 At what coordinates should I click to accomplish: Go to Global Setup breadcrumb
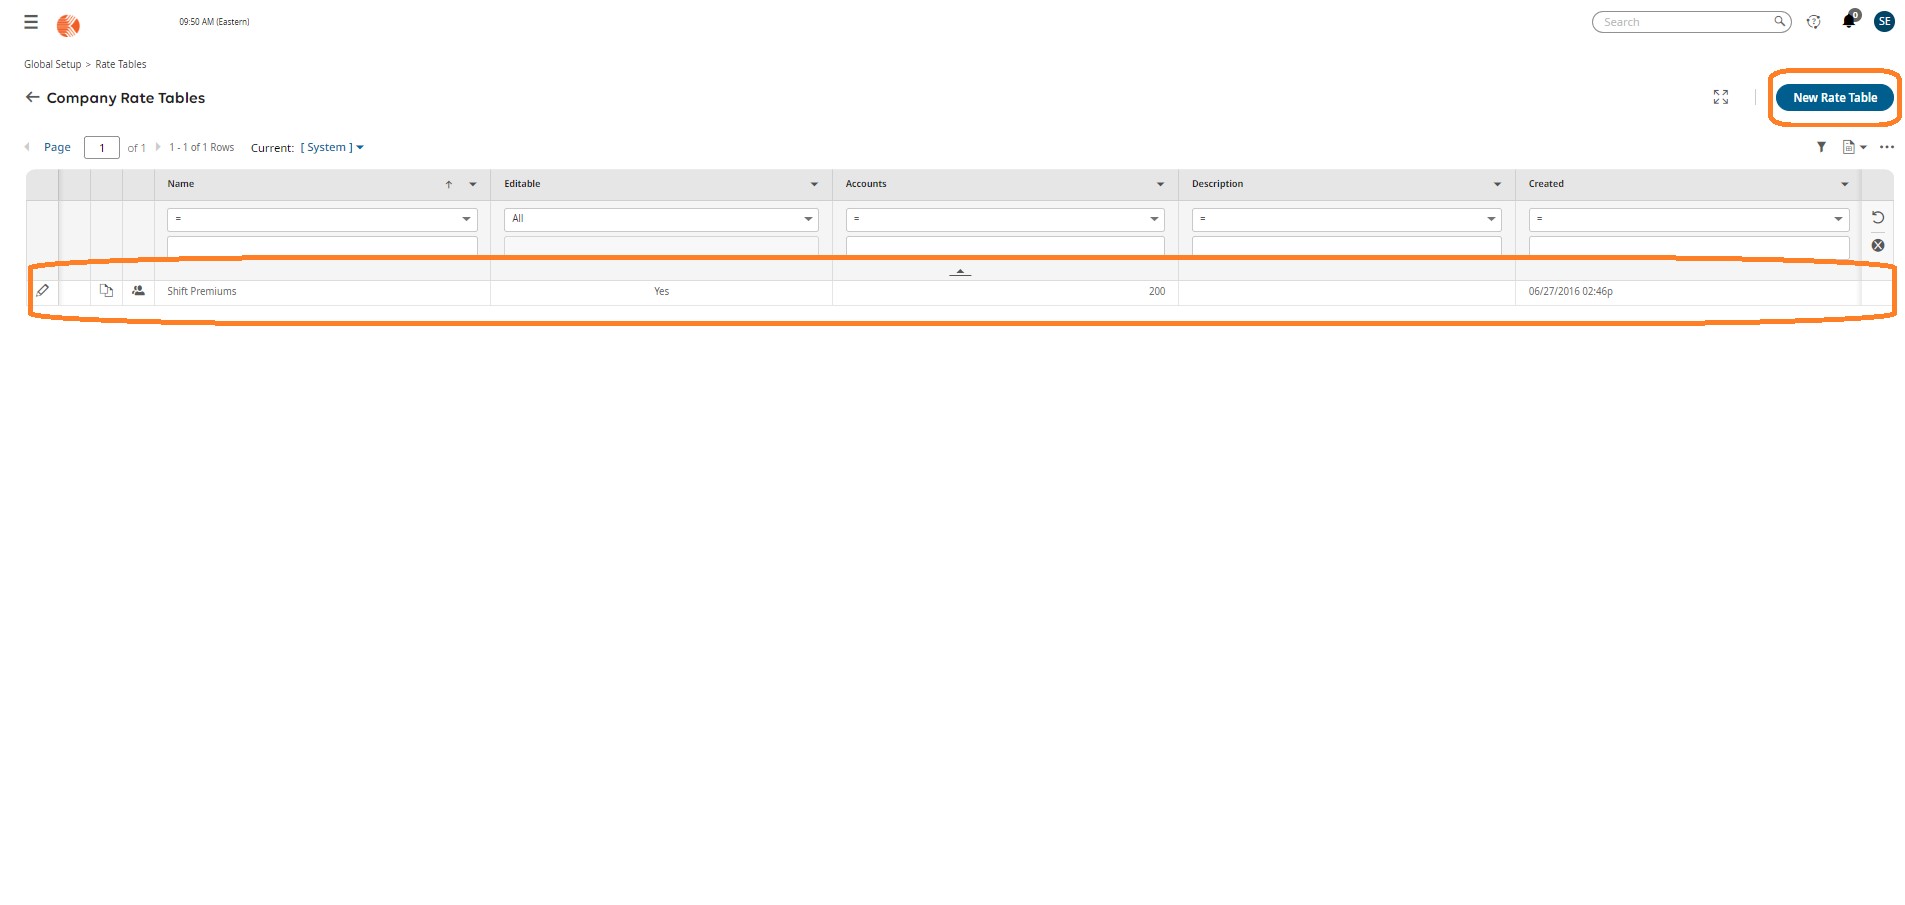(x=52, y=64)
